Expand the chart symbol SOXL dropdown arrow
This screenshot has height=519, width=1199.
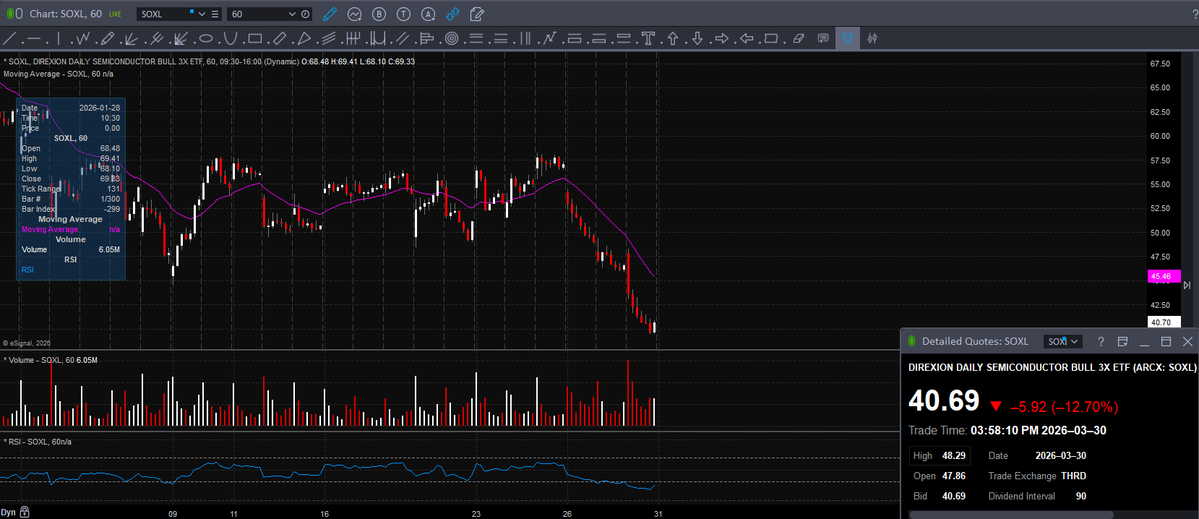(x=203, y=14)
